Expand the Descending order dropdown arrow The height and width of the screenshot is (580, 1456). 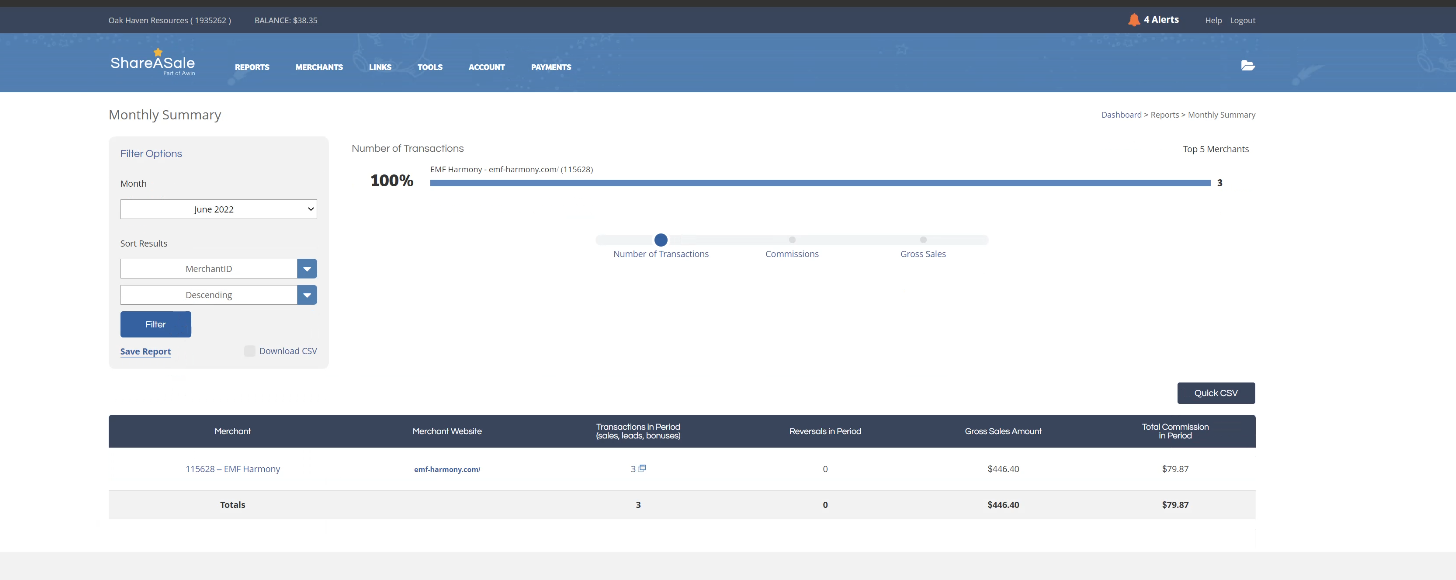307,295
